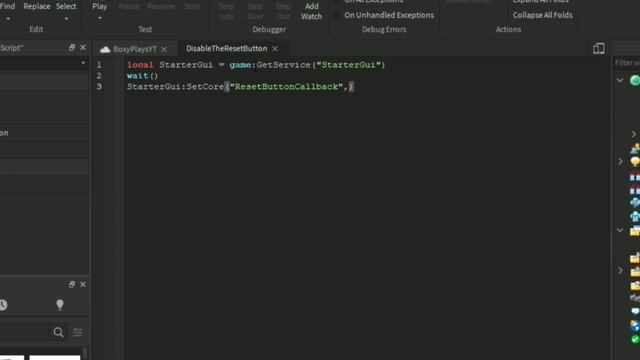Image resolution: width=640 pixels, height=360 pixels.
Task: Open the Select dropdown arrow
Action: click(66, 19)
